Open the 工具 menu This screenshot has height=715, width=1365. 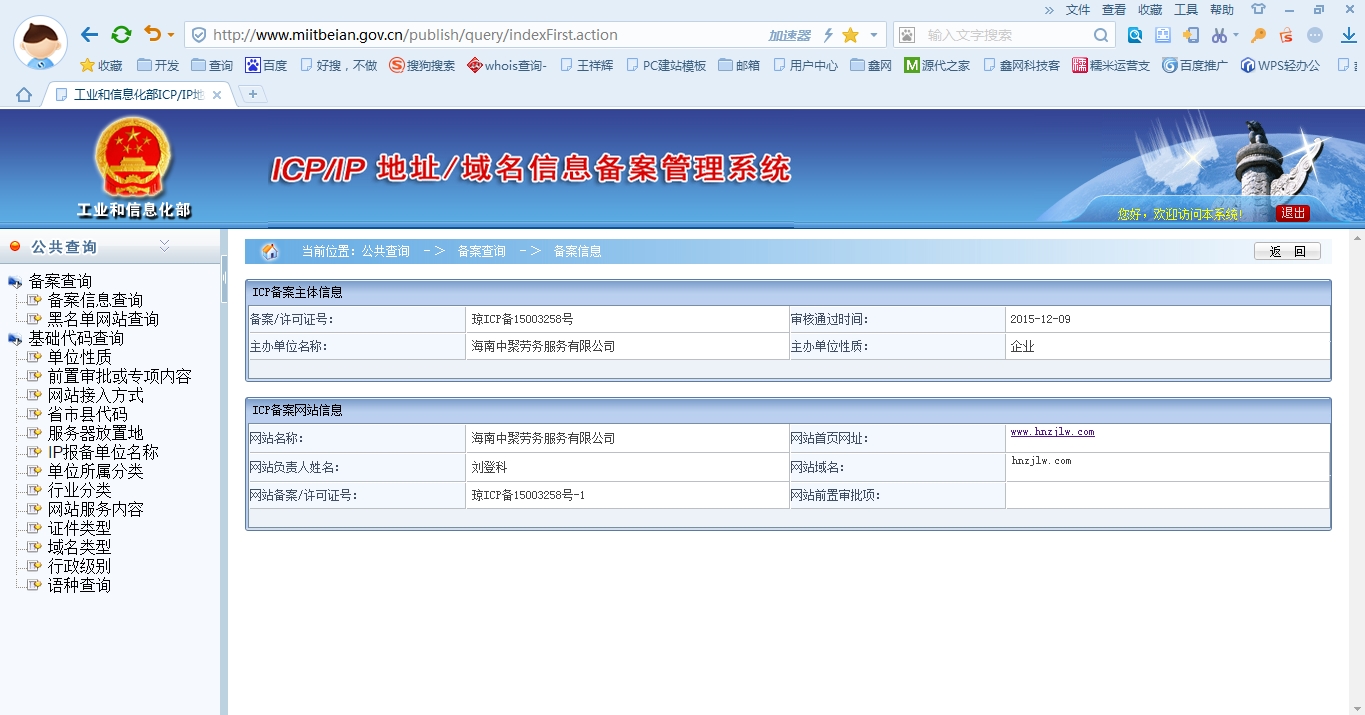(x=1185, y=10)
